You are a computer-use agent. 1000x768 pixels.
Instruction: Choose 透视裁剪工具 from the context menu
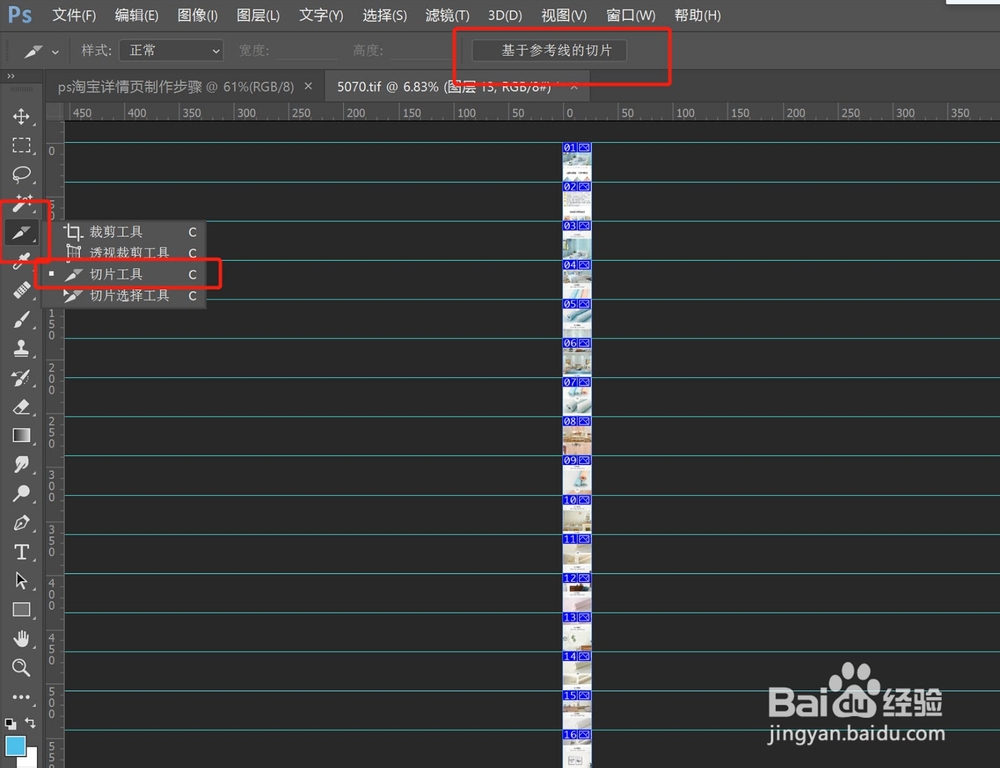click(117, 252)
